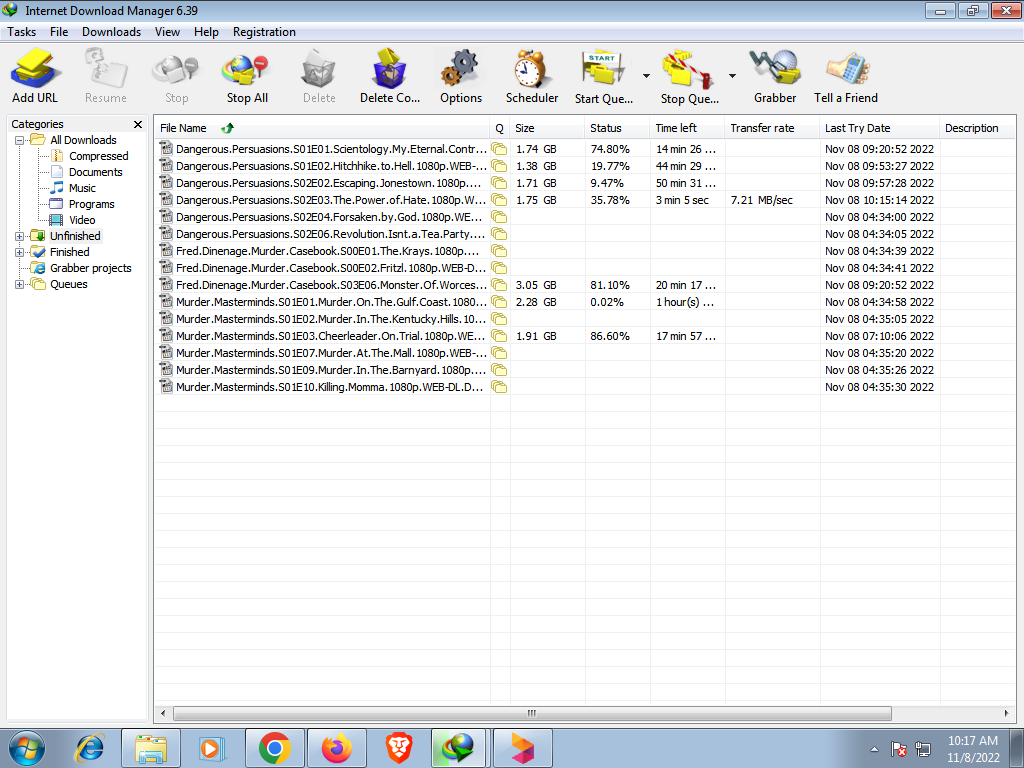This screenshot has height=768, width=1024.
Task: Open Brave browser from taskbar
Action: tap(398, 748)
